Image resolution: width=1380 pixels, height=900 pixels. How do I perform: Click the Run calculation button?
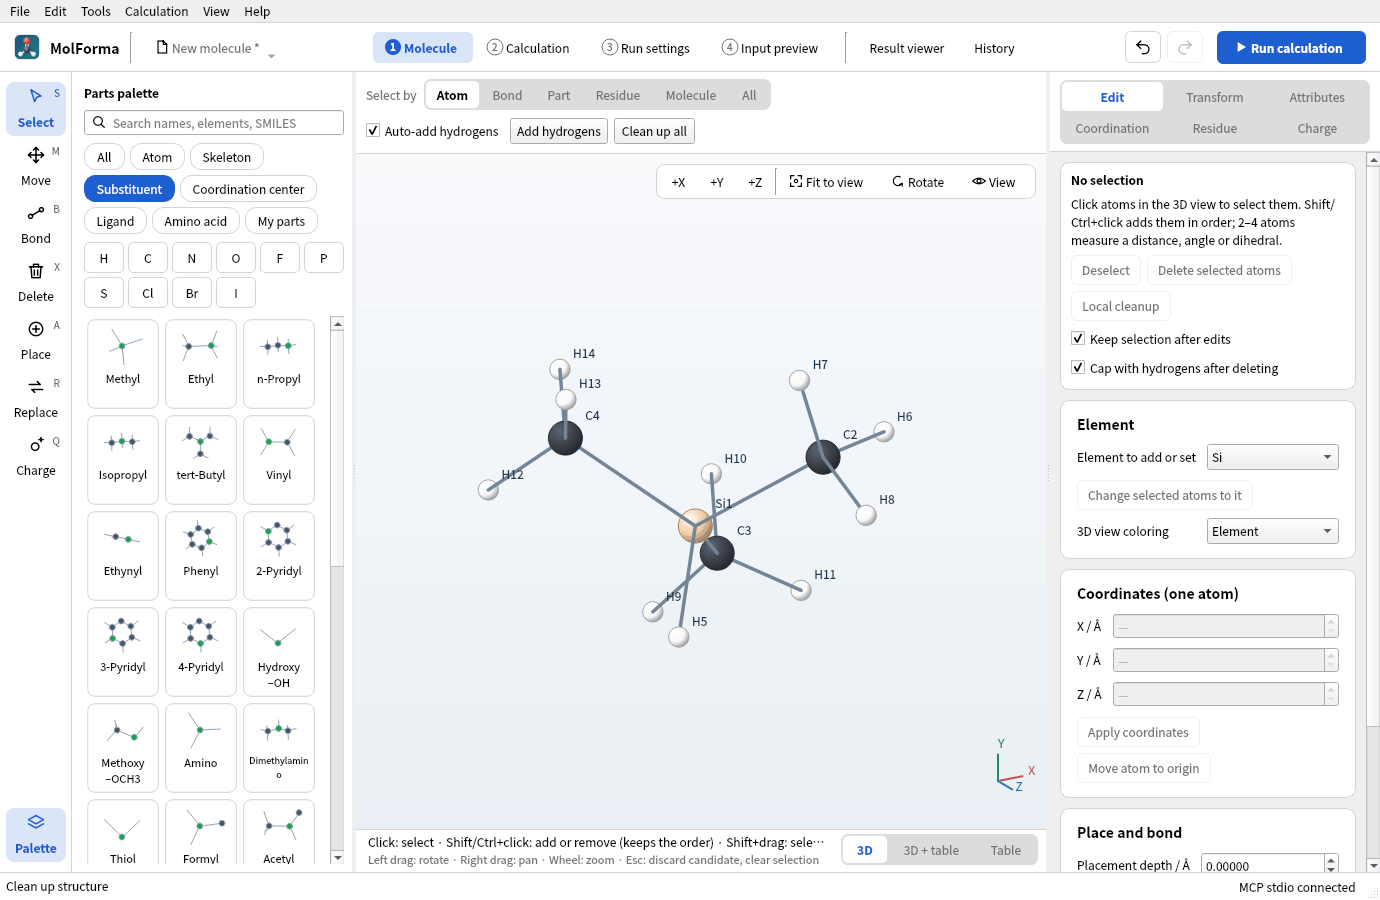point(1291,48)
